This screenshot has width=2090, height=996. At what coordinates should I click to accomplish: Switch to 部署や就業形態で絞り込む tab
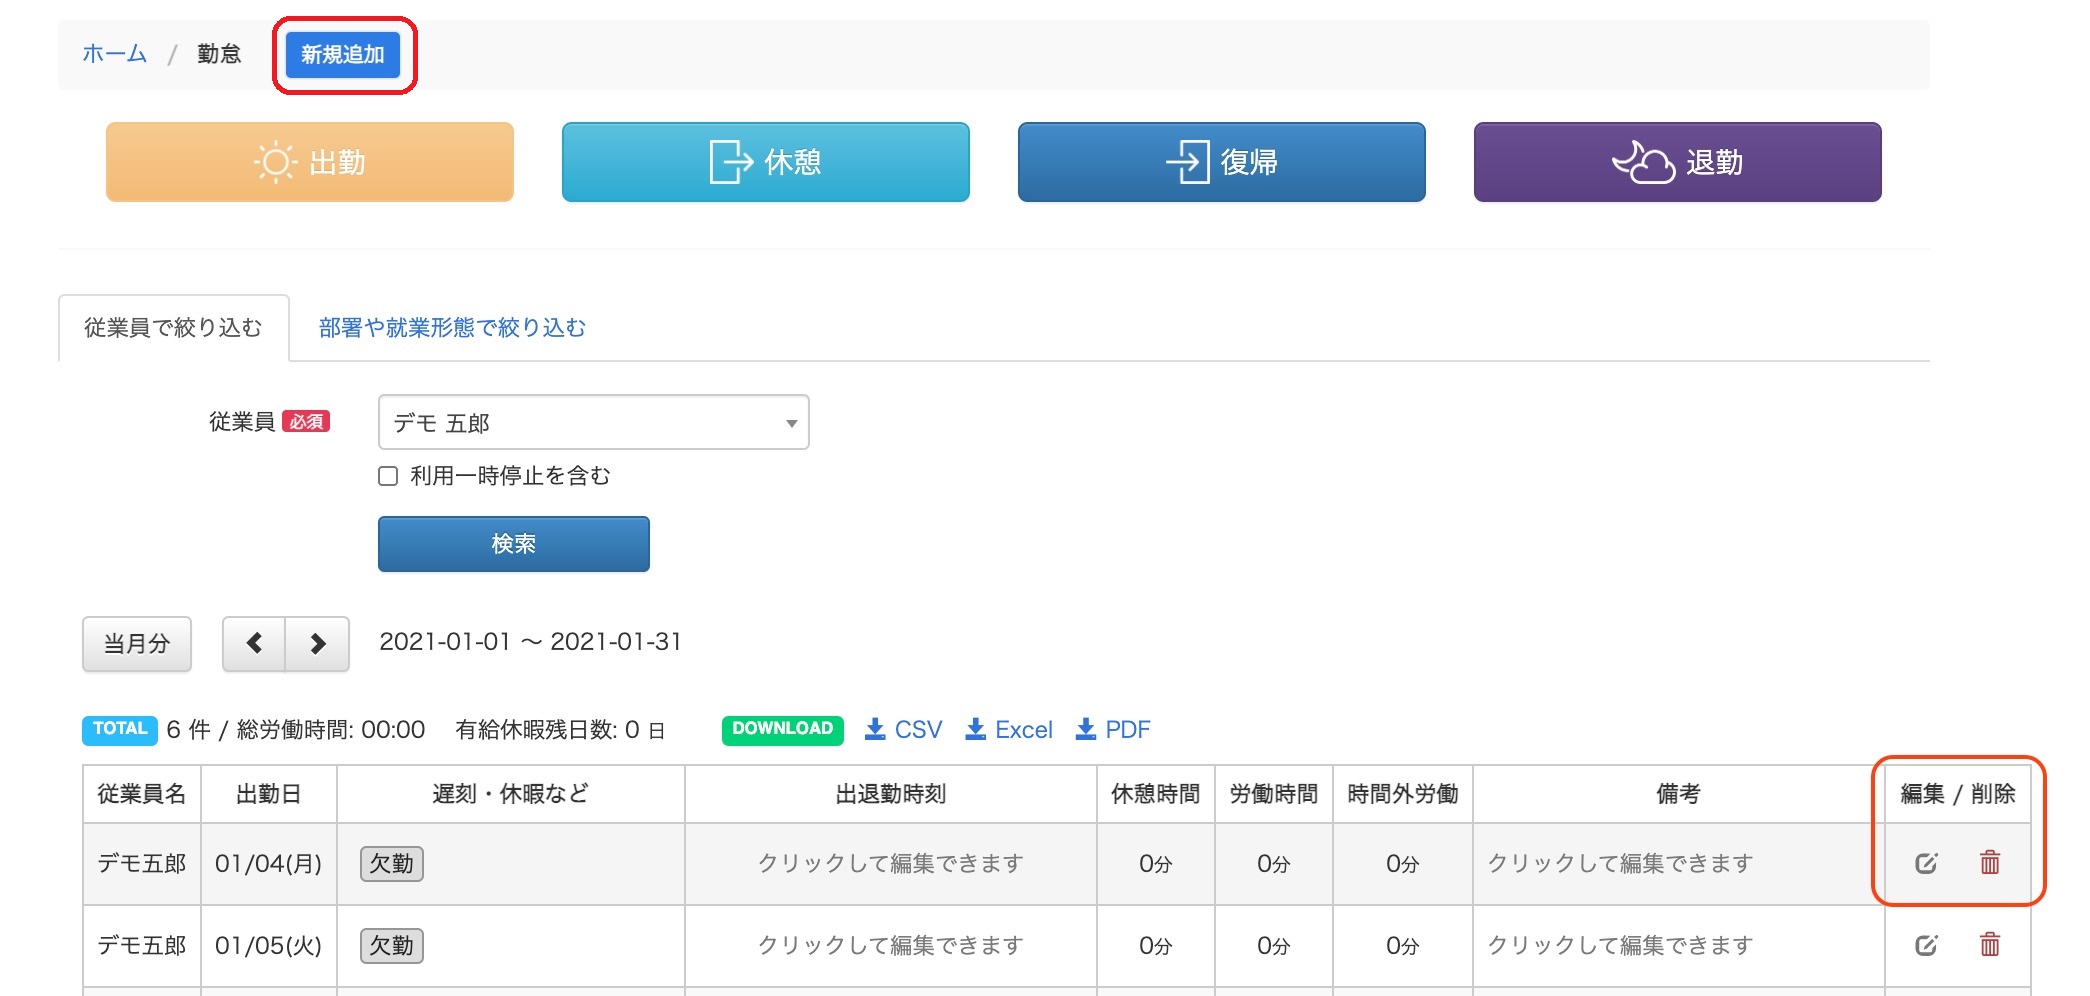tap(452, 328)
